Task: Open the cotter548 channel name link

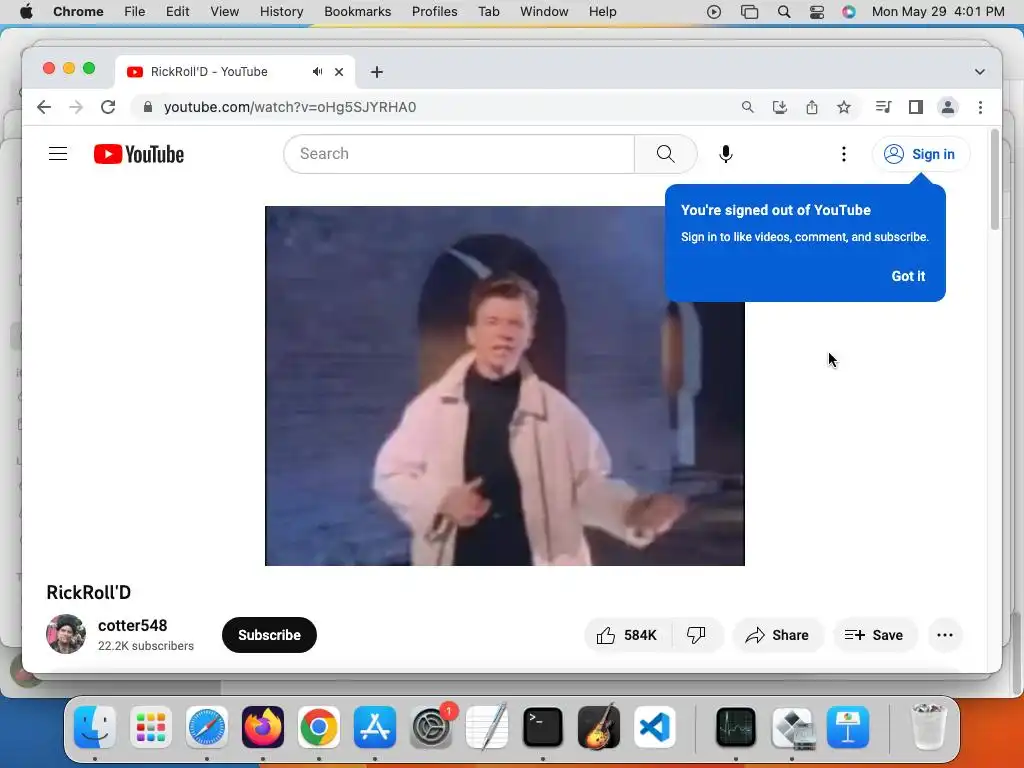Action: [133, 626]
